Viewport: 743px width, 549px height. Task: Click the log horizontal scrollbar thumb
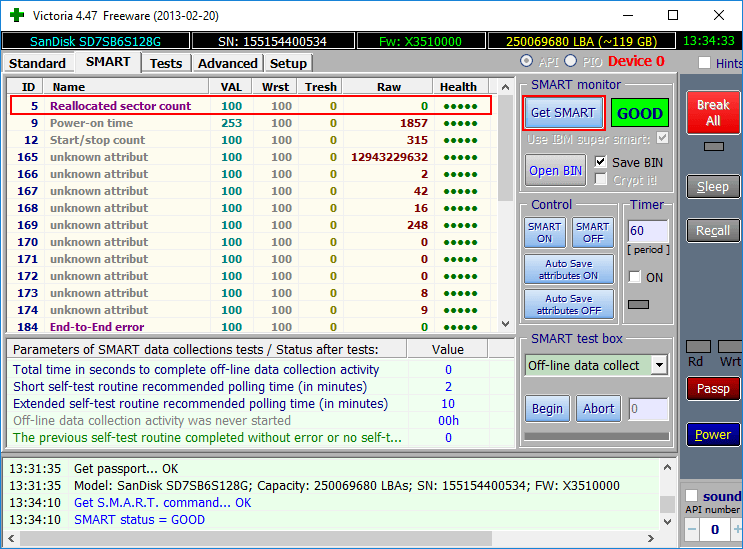point(256,539)
